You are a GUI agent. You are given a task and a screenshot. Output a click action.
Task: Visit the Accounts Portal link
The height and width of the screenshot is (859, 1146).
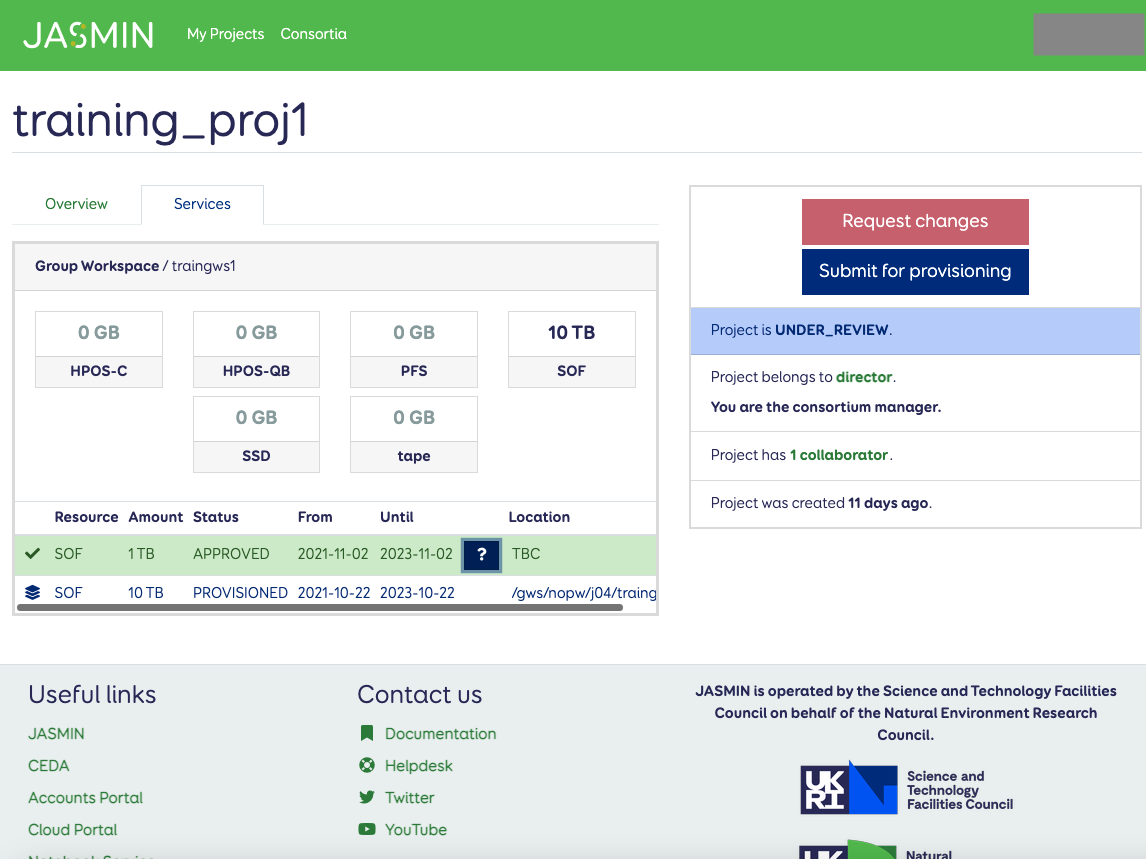click(x=85, y=798)
